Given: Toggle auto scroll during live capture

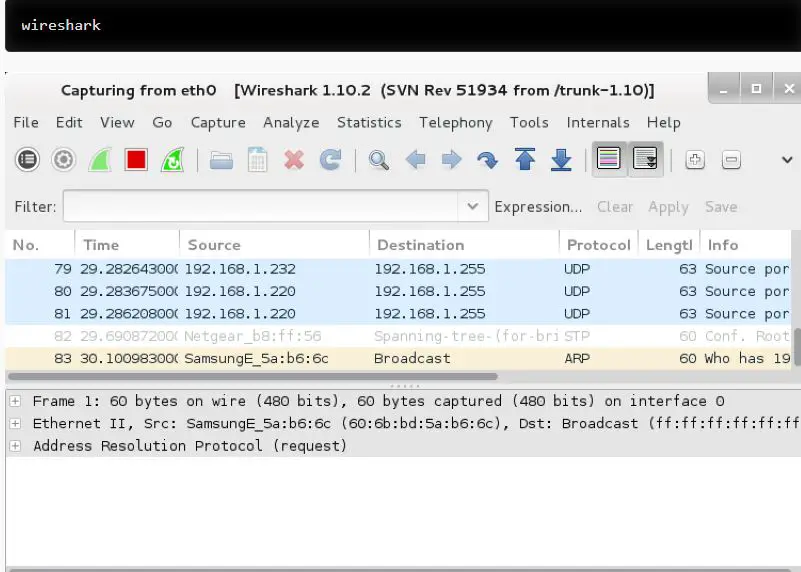Looking at the screenshot, I should point(644,159).
